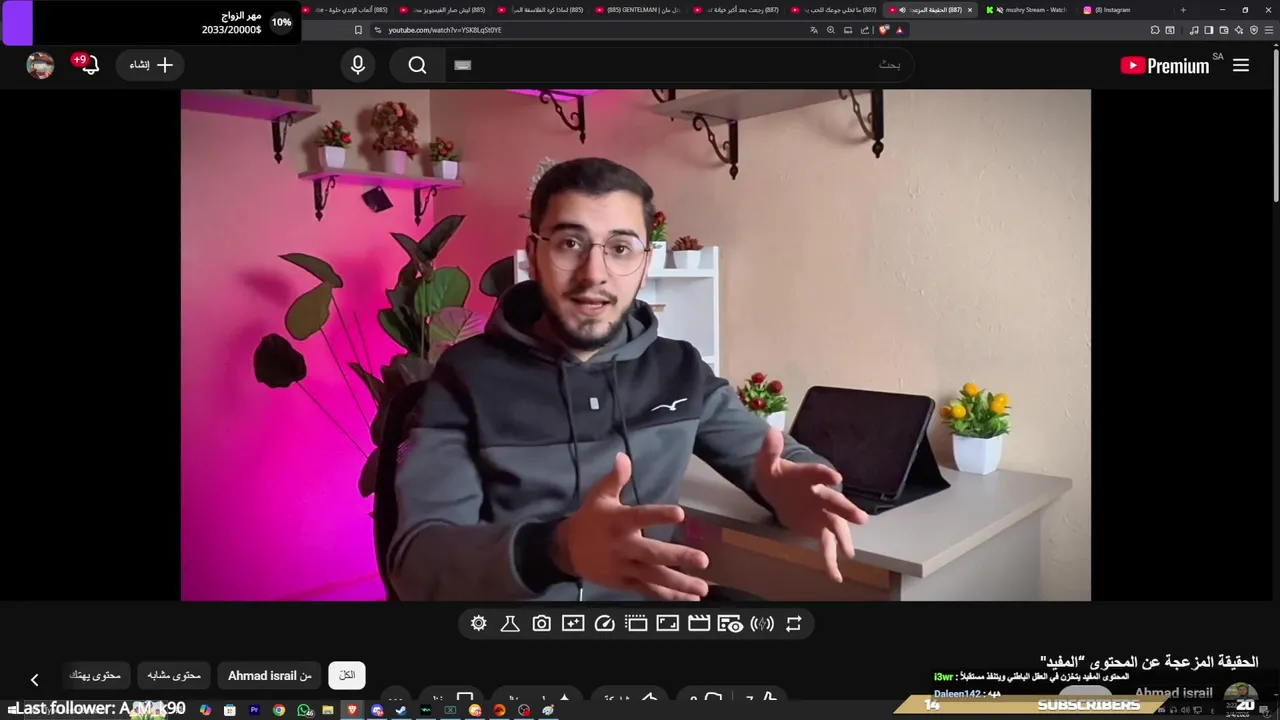Take a video screenshot with the camera icon
The width and height of the screenshot is (1280, 720).
(x=541, y=624)
